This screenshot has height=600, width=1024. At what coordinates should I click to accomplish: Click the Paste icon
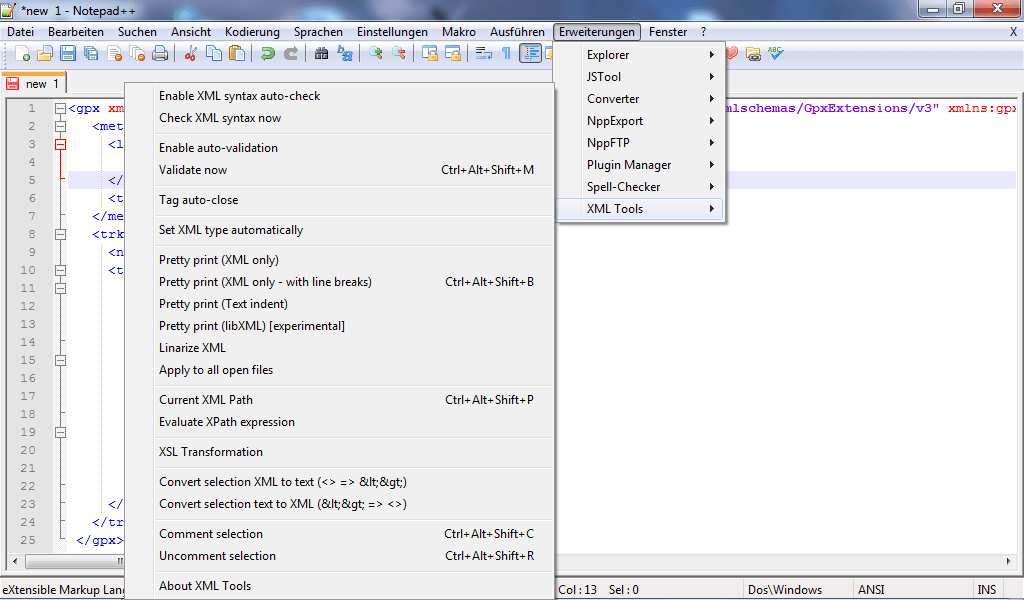coord(238,52)
